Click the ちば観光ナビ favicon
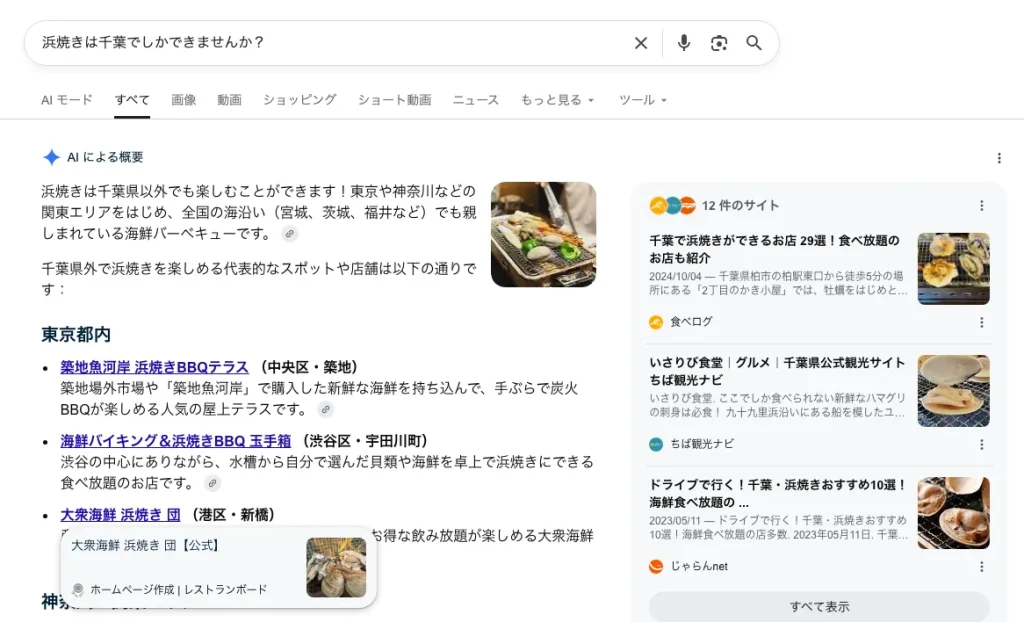The image size is (1024, 622). pos(656,444)
